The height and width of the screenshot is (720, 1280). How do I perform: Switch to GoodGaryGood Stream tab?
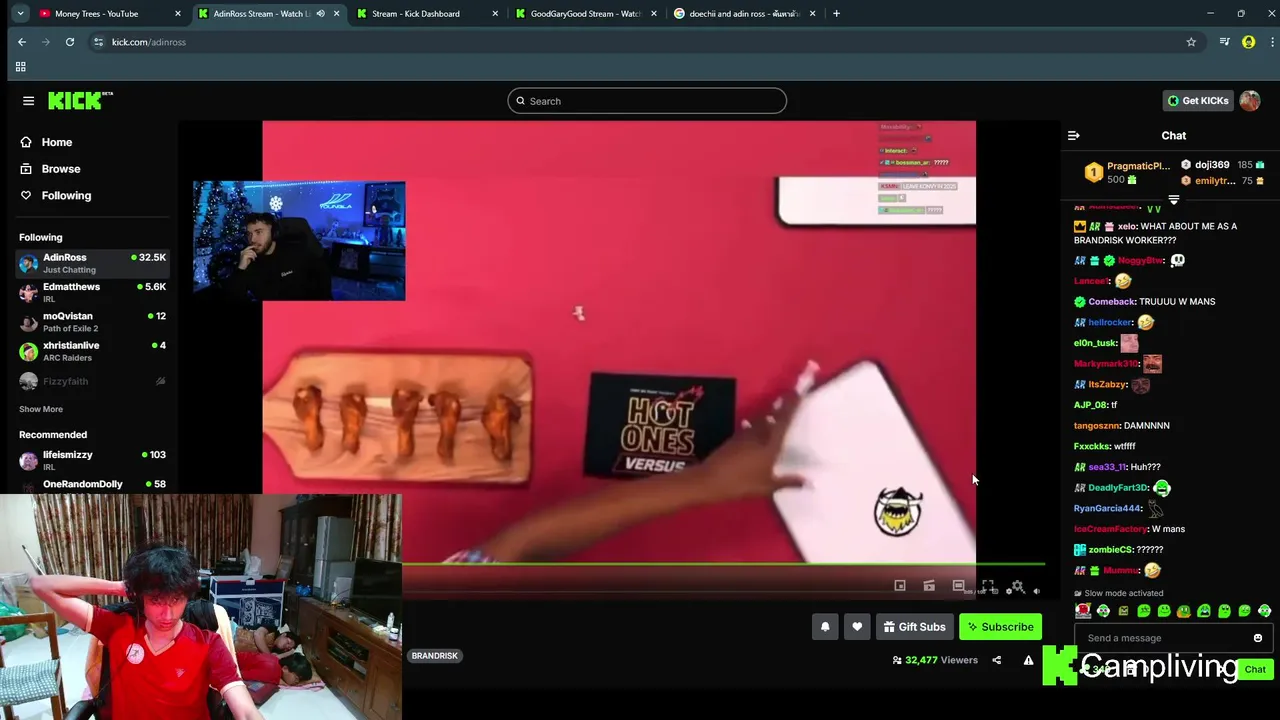point(585,14)
